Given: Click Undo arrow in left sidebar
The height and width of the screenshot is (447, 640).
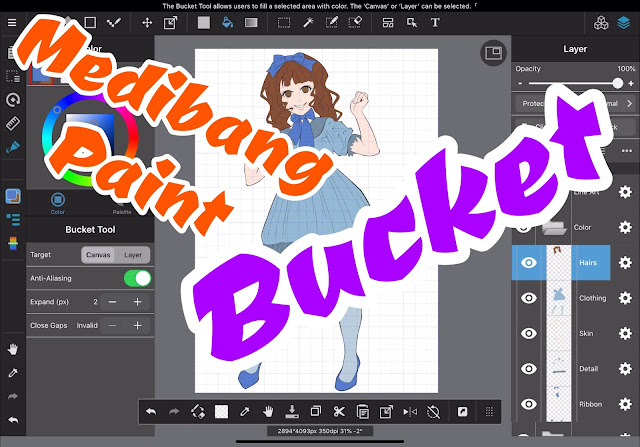Looking at the screenshot, I should [13, 420].
